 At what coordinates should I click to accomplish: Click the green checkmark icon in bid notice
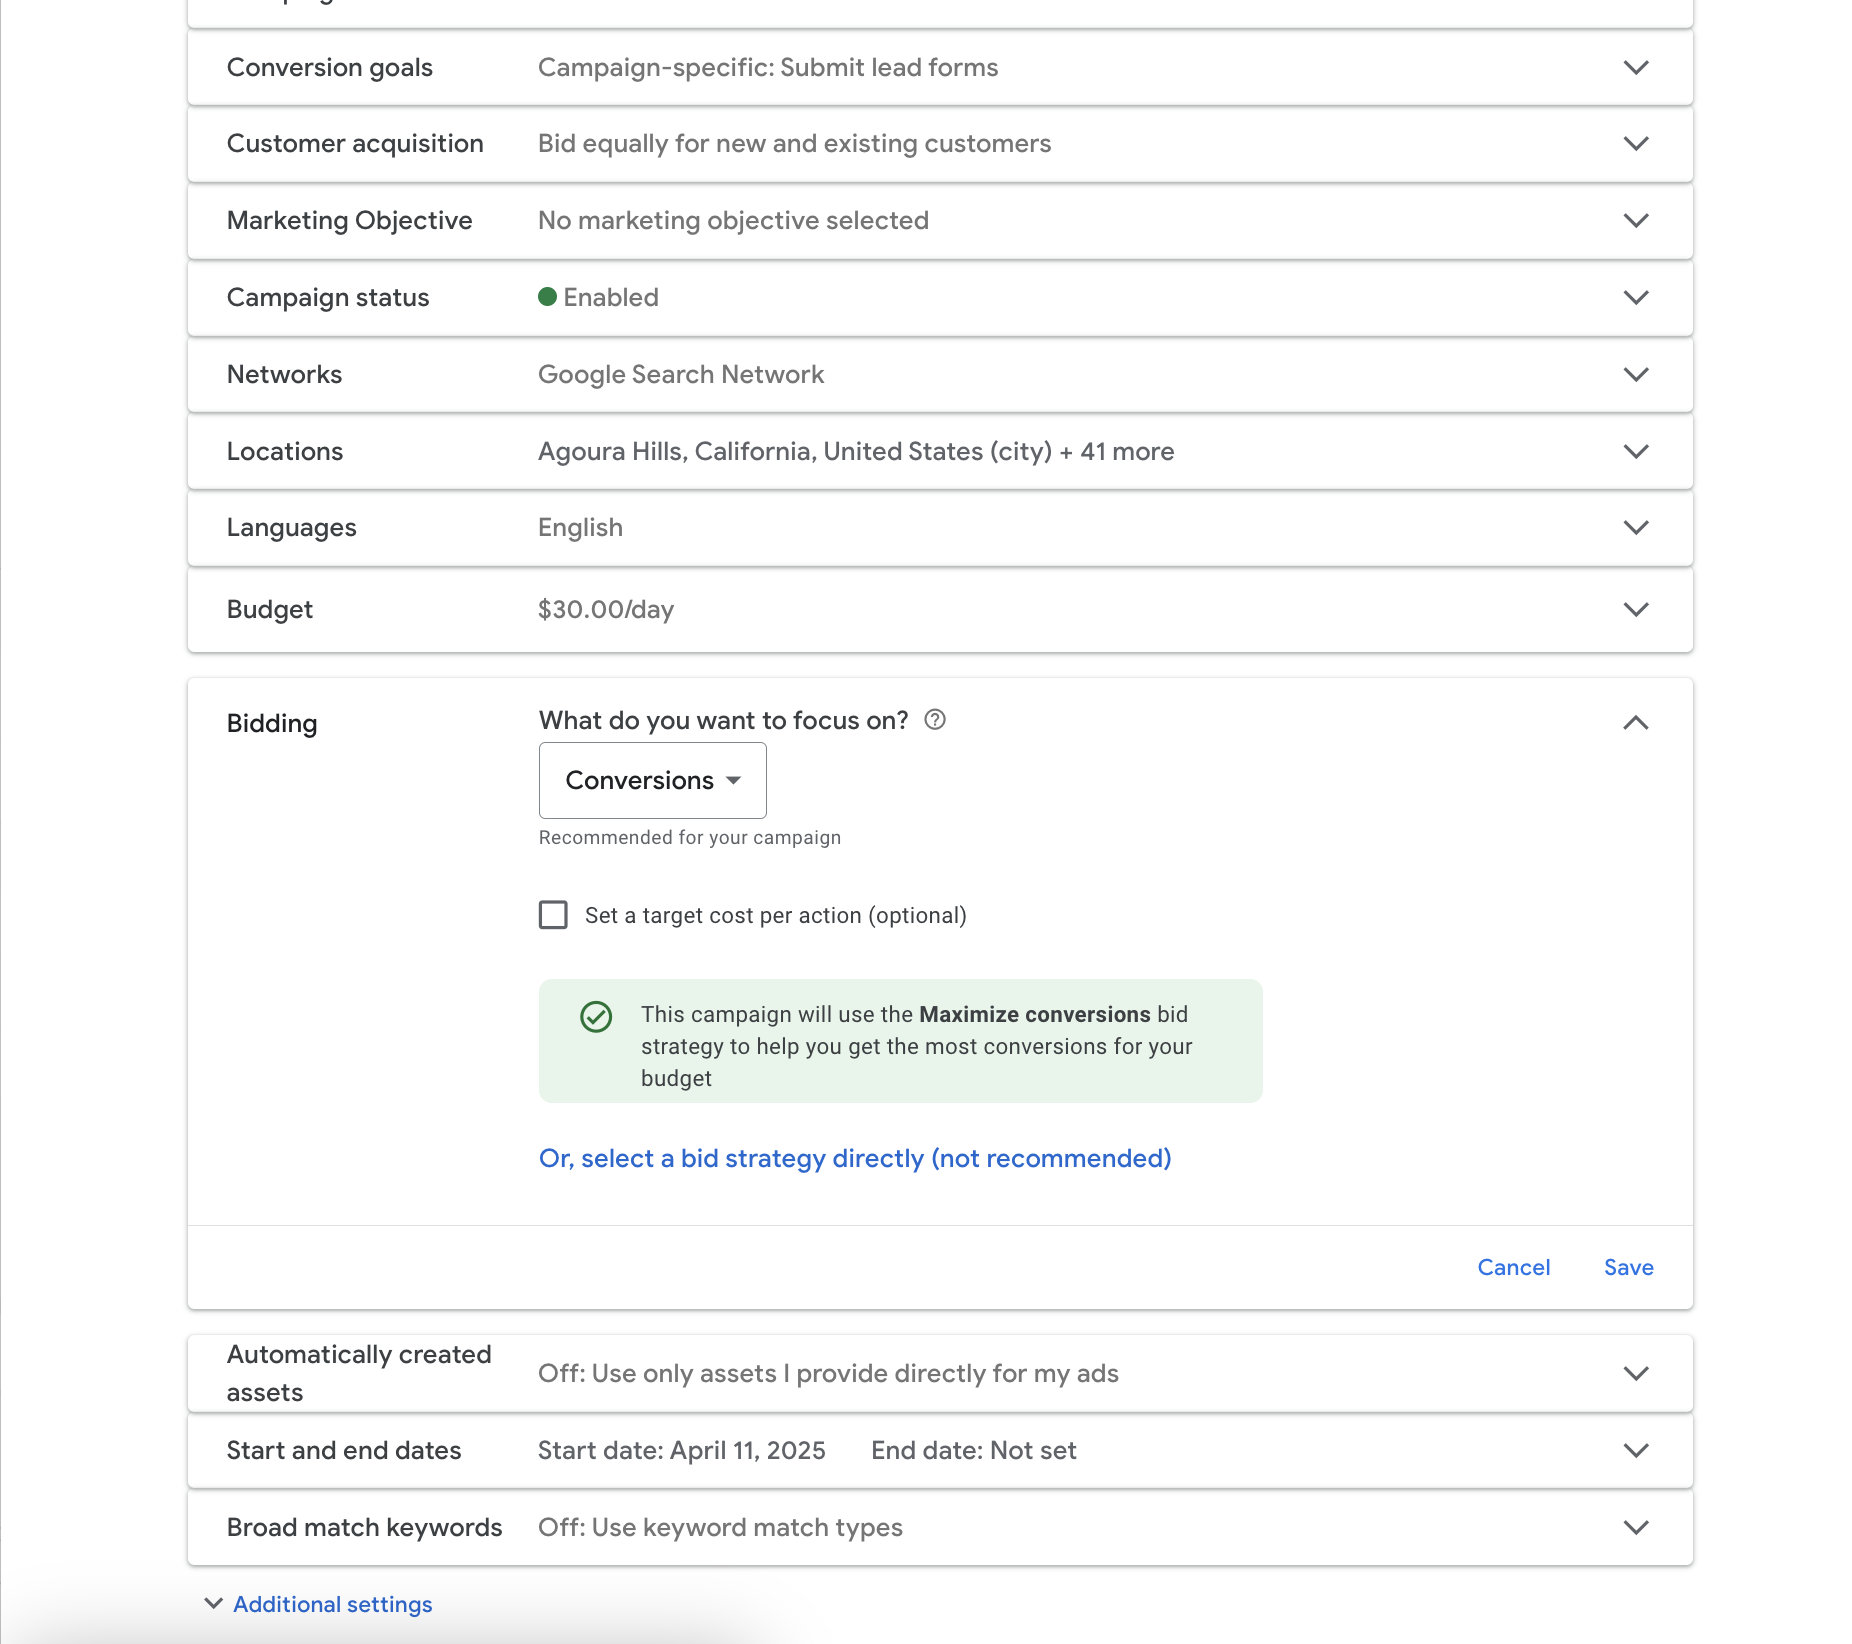pos(596,1017)
